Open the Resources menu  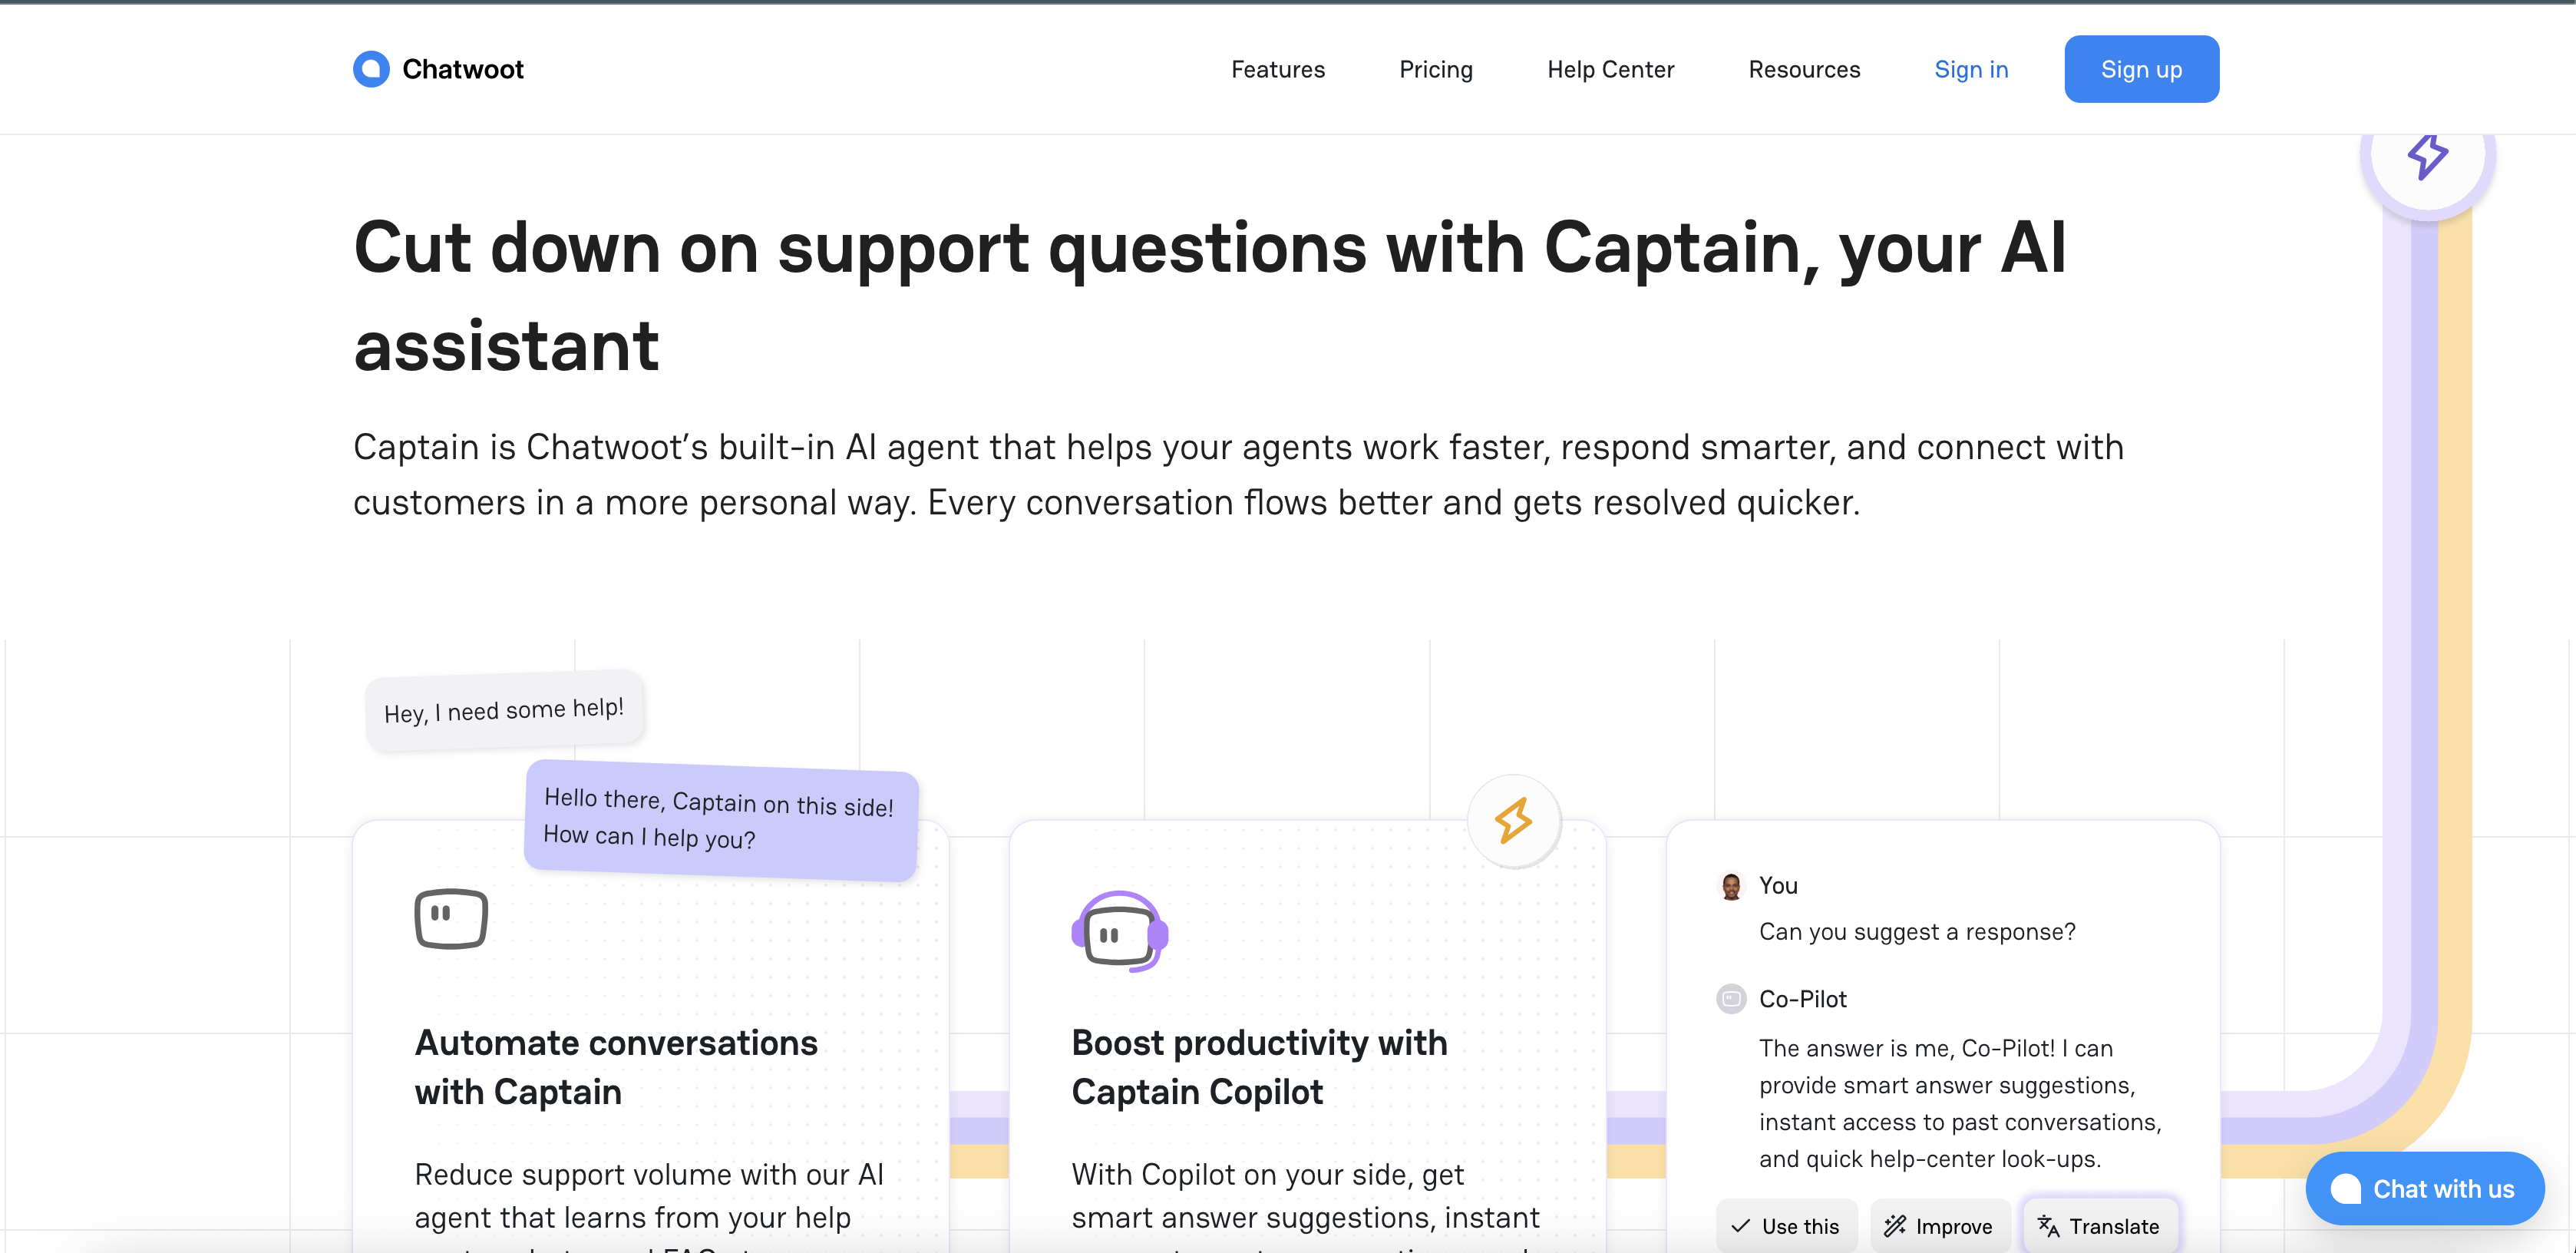click(x=1804, y=69)
